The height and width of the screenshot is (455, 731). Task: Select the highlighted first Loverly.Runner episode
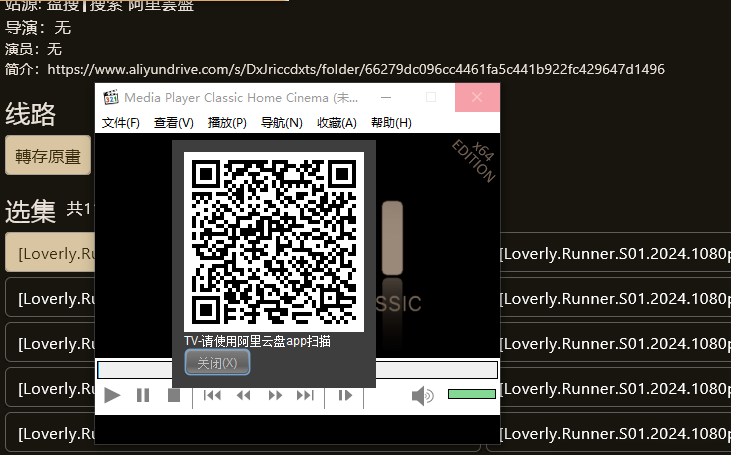(x=50, y=253)
